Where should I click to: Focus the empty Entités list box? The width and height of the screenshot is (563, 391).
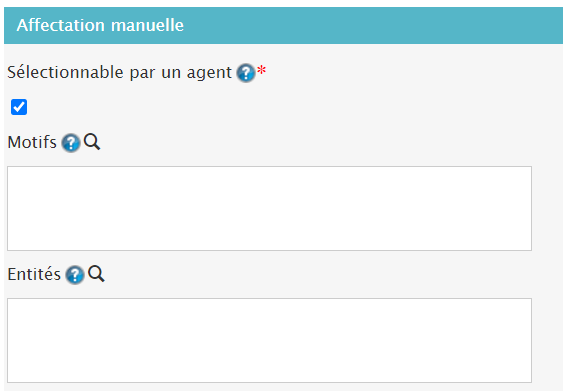[x=269, y=340]
